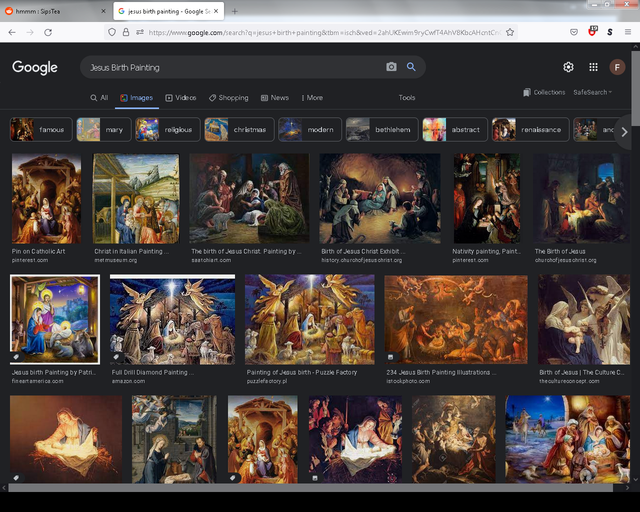Switch to the Shopping search tab
The width and height of the screenshot is (640, 512).
[229, 98]
